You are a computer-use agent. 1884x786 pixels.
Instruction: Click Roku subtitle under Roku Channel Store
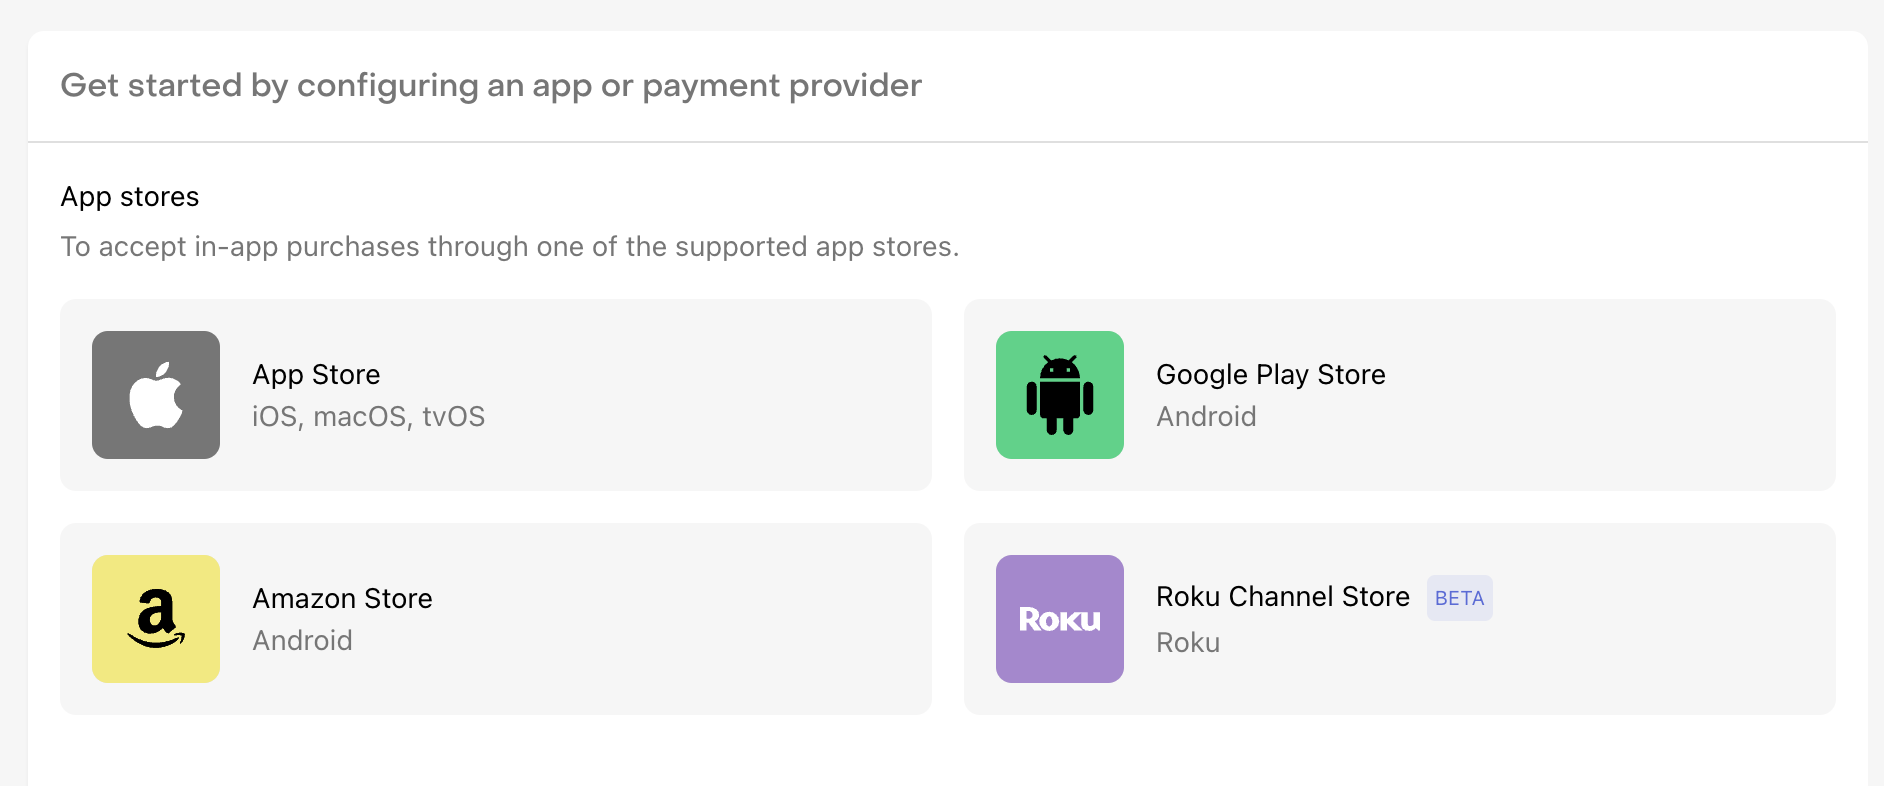tap(1188, 642)
